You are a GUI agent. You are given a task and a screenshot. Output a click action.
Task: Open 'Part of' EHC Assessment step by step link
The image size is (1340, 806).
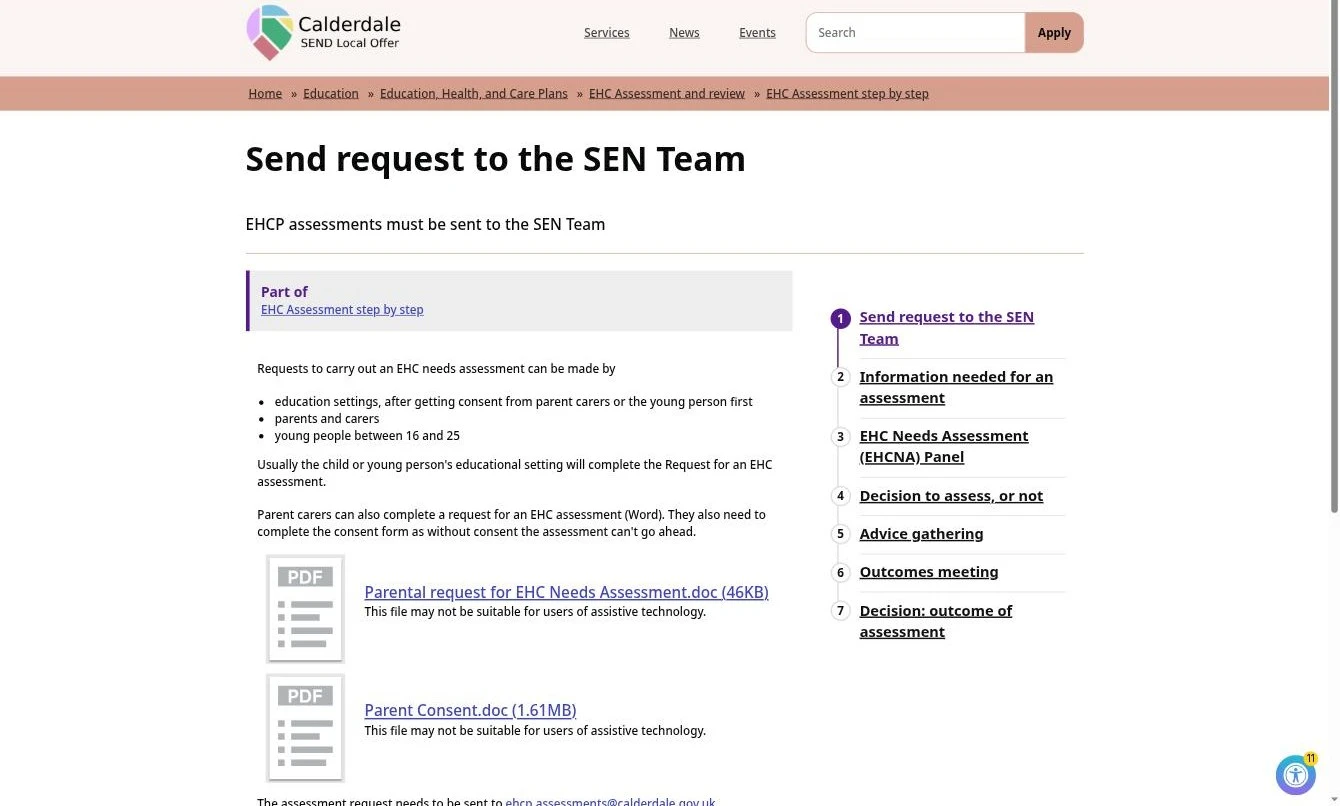tap(342, 310)
